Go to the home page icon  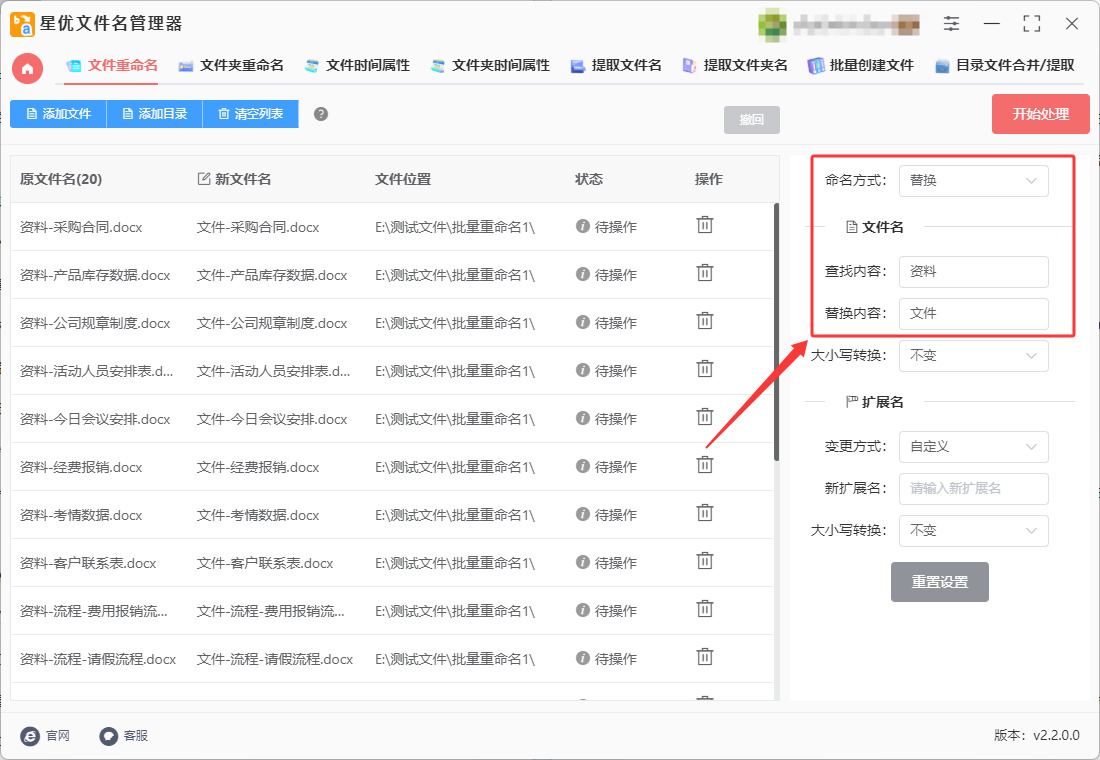click(x=27, y=68)
